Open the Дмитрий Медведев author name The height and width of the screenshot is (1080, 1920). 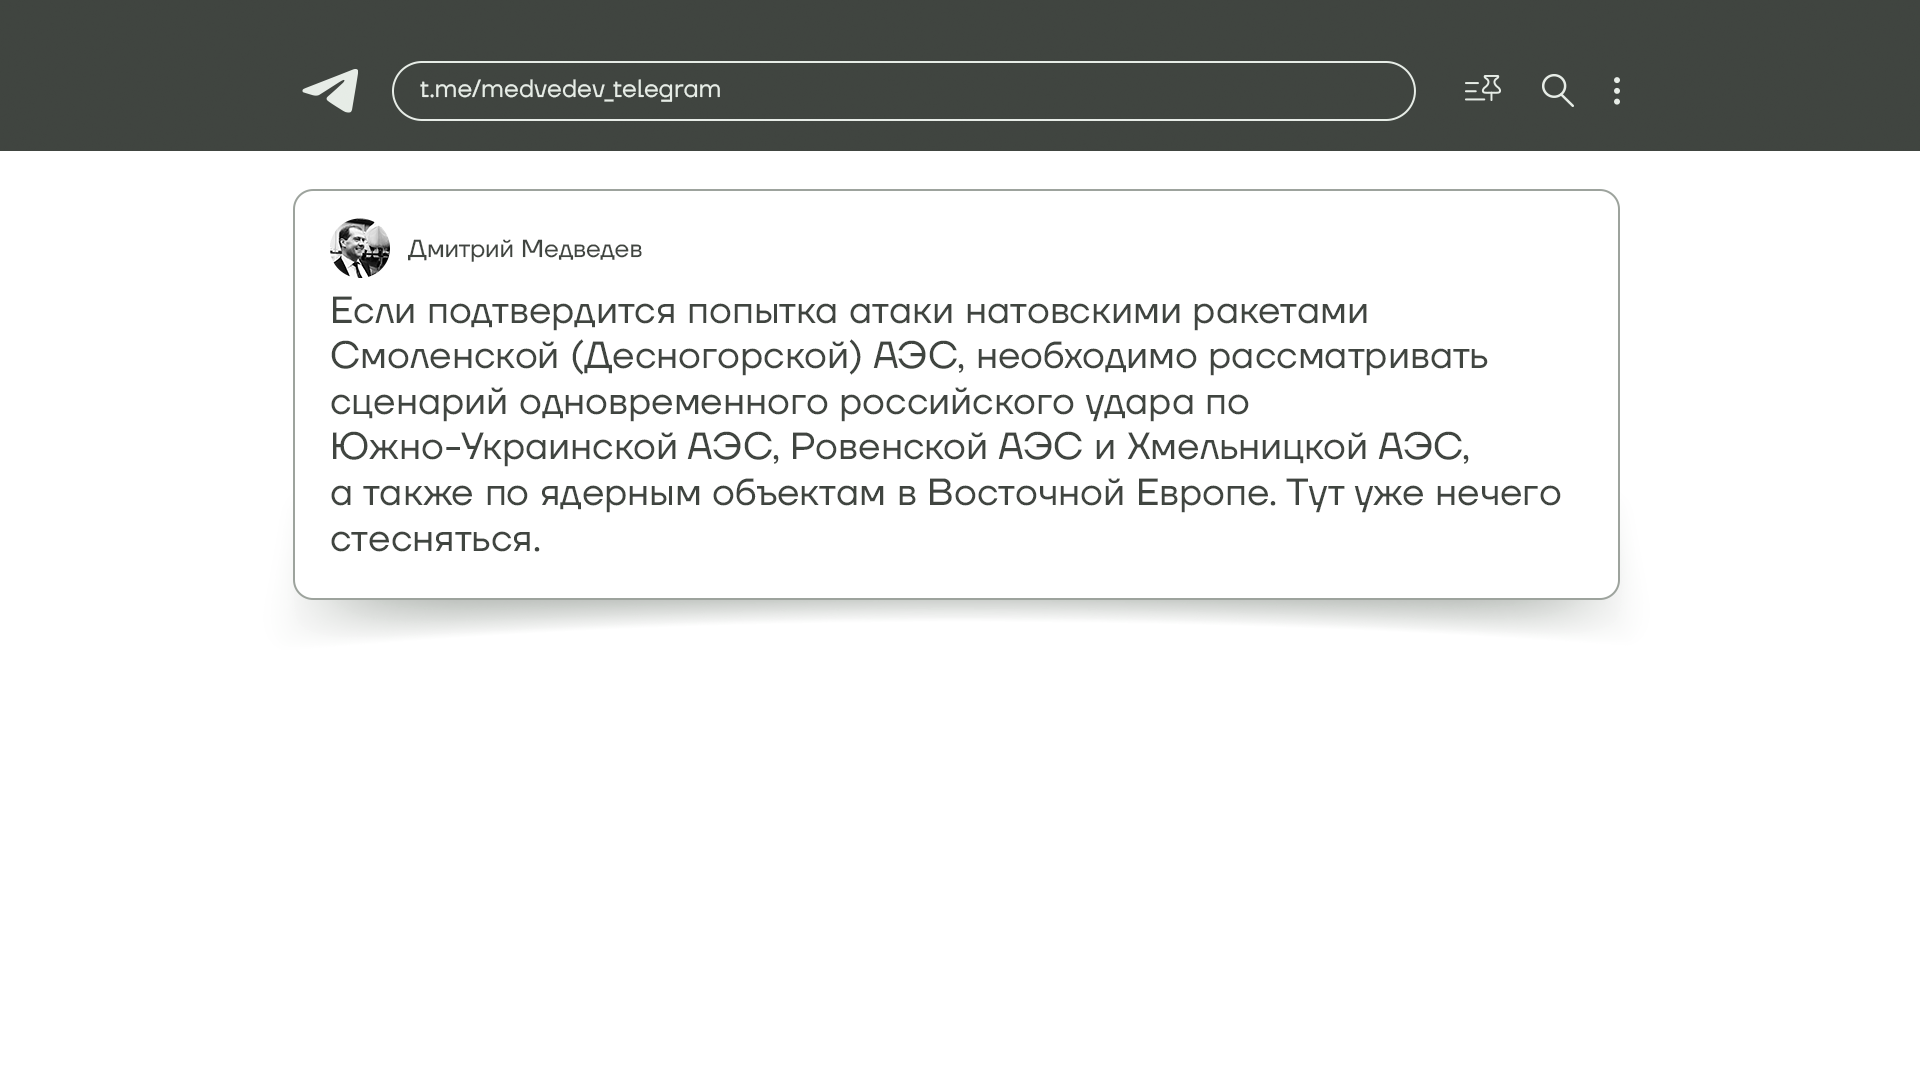pos(524,249)
